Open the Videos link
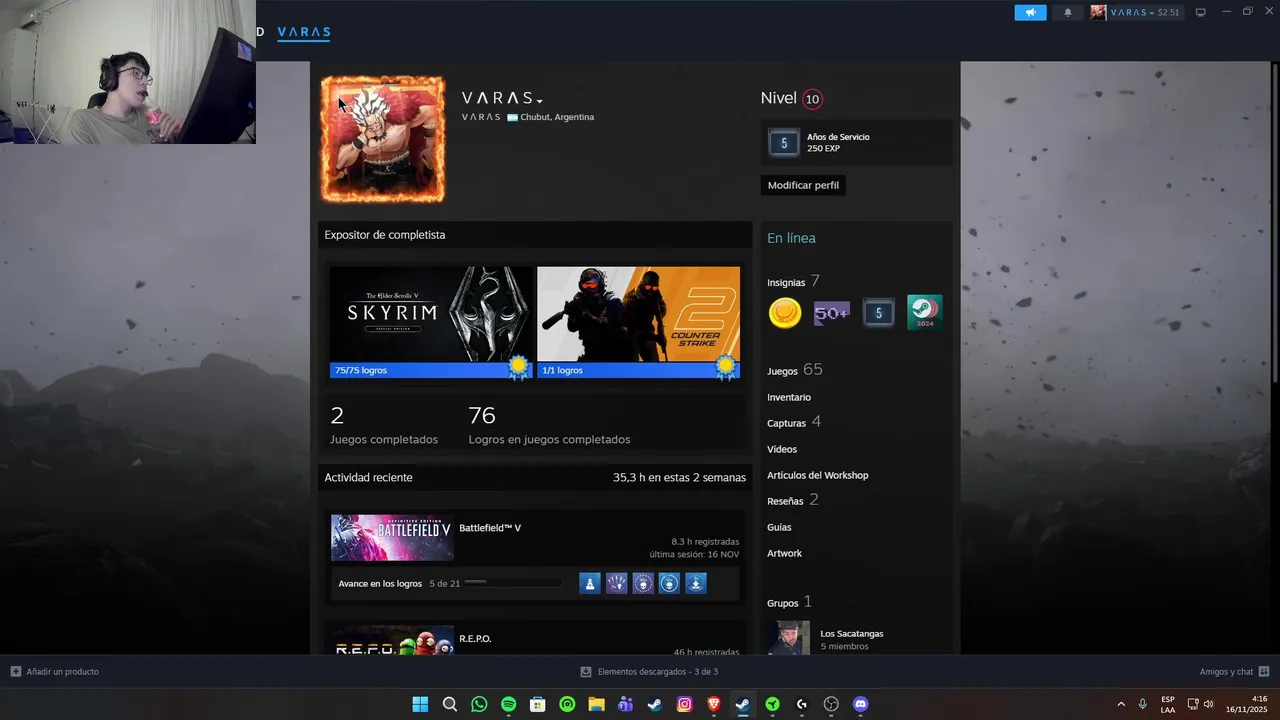The height and width of the screenshot is (720, 1280). pos(782,449)
